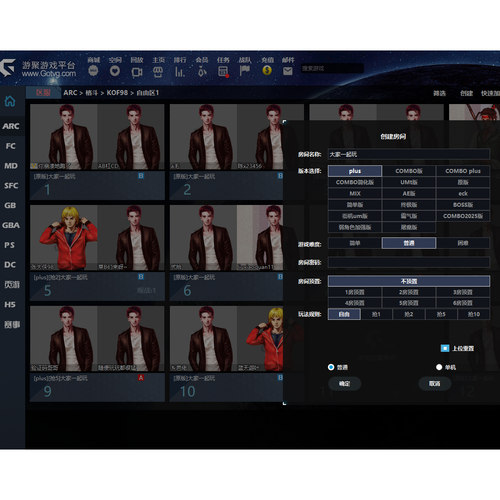The height and width of the screenshot is (500, 500).
Task: Click KOF98 in the breadcrumb
Action: (x=117, y=93)
